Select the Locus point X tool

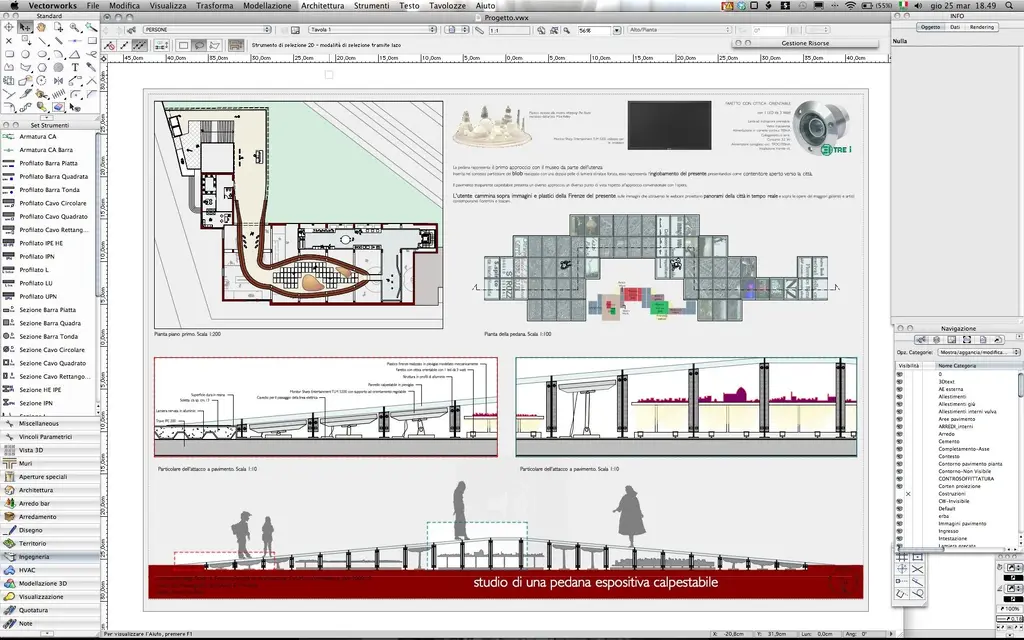8,40
